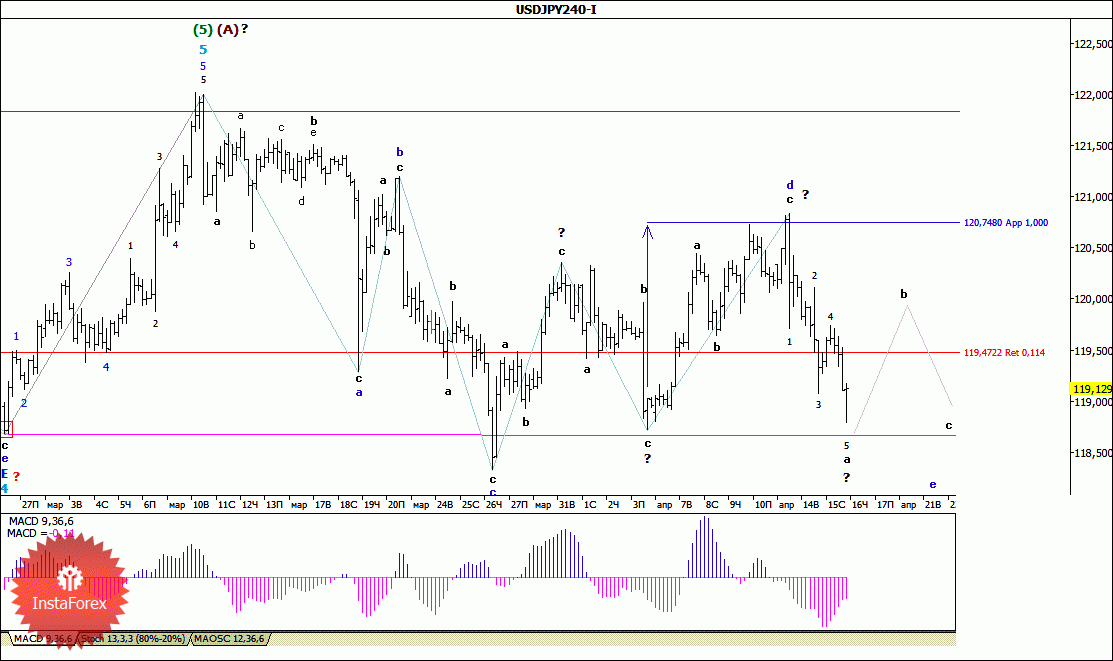This screenshot has width=1113, height=661.
Task: Click the 10В date label on time axis
Action: point(202,505)
